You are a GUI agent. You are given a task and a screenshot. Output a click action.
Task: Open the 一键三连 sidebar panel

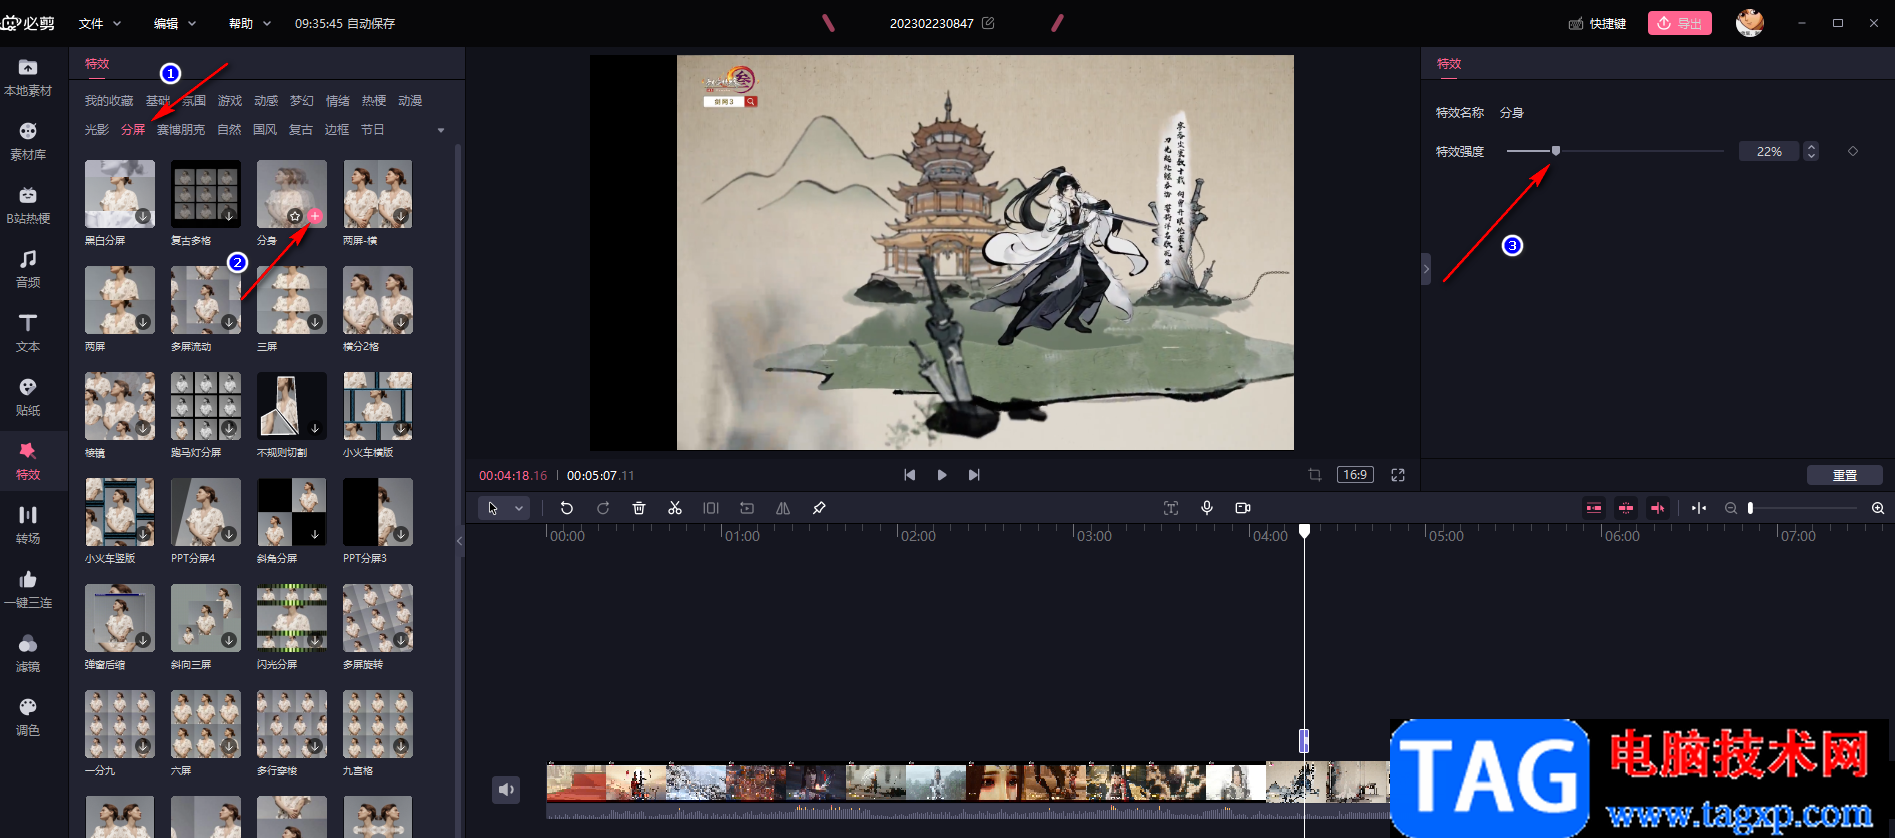coord(28,590)
